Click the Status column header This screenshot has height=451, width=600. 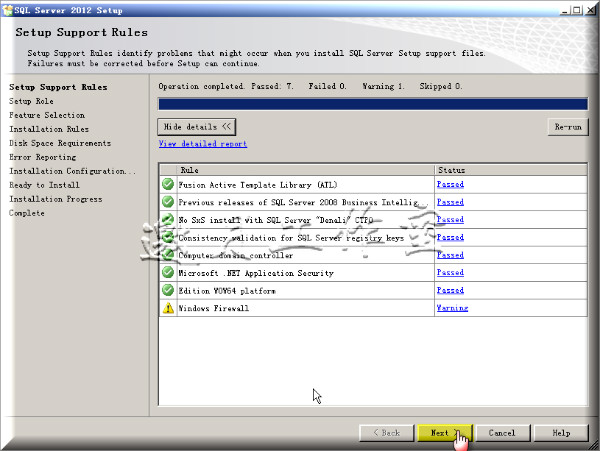pos(511,170)
